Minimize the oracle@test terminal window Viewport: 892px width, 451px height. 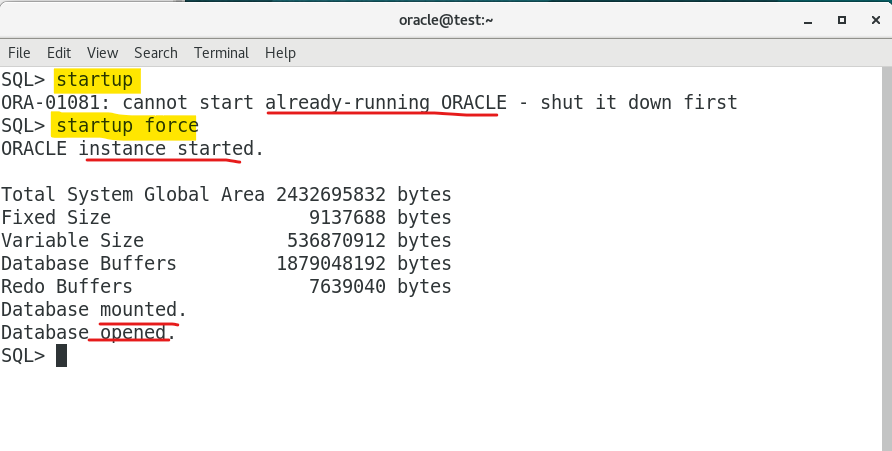808,20
